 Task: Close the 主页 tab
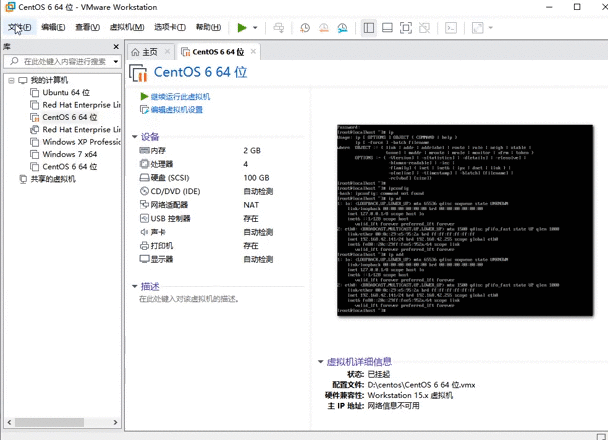pos(168,52)
